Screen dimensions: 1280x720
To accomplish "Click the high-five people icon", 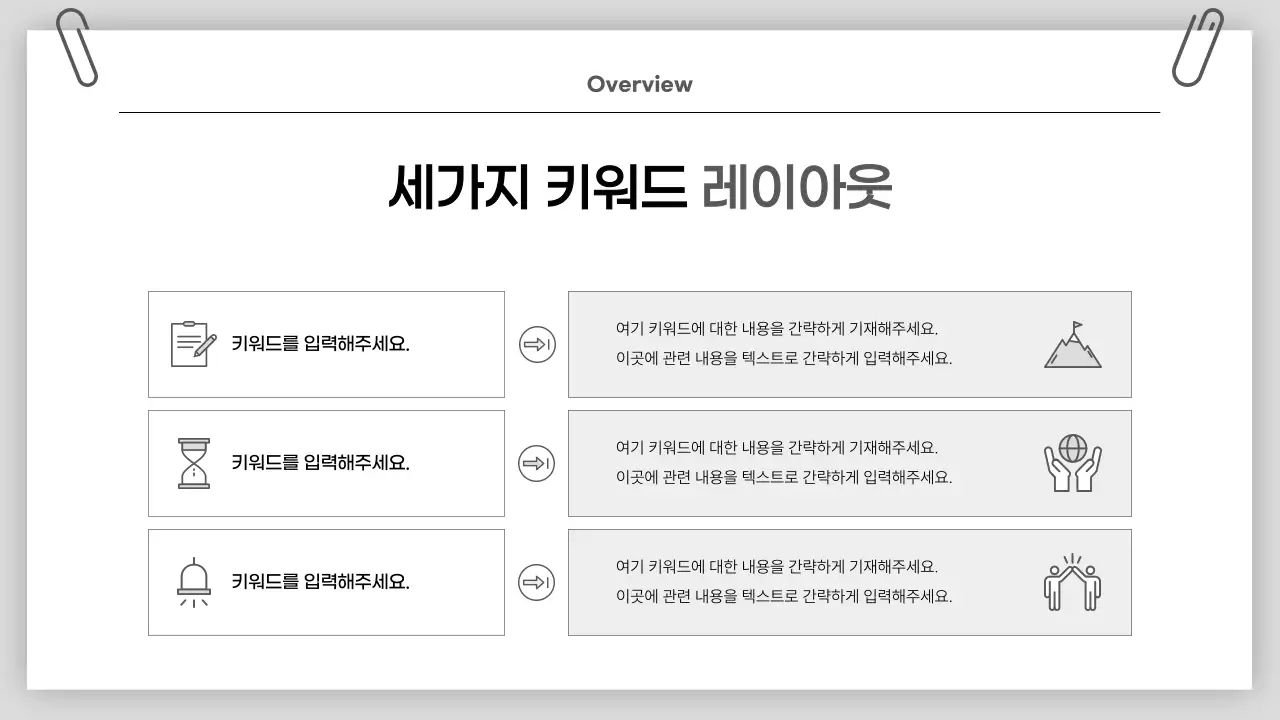I will click(1072, 581).
